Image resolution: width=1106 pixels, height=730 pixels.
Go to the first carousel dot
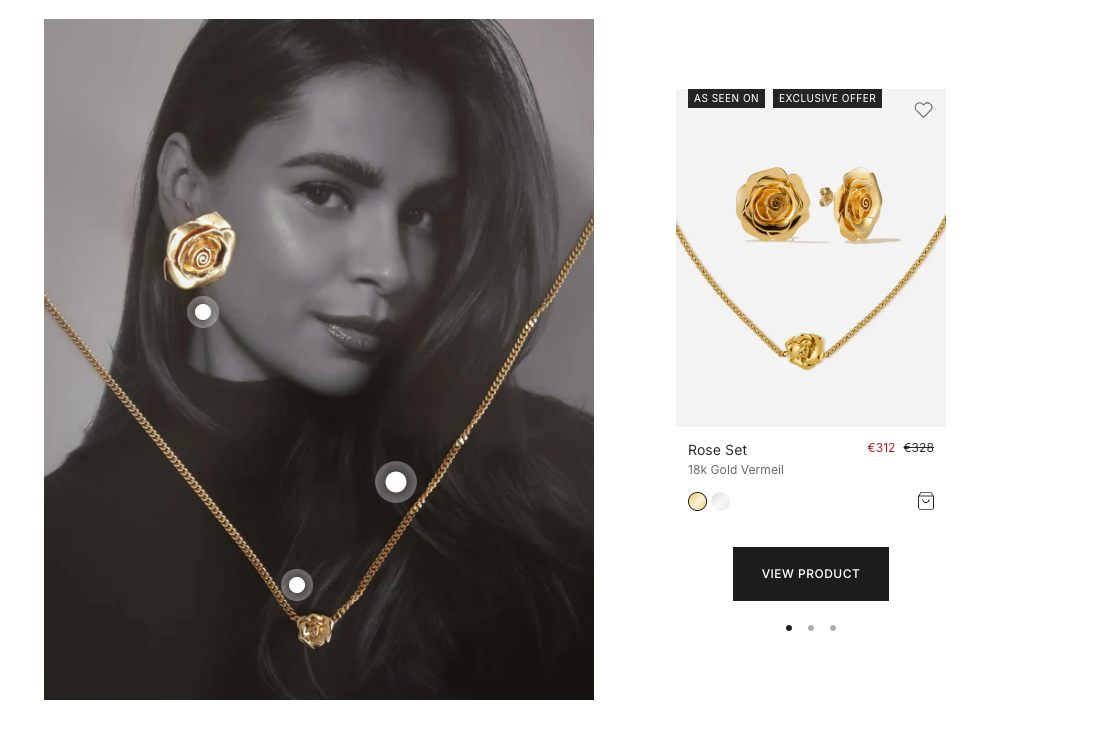tap(789, 628)
